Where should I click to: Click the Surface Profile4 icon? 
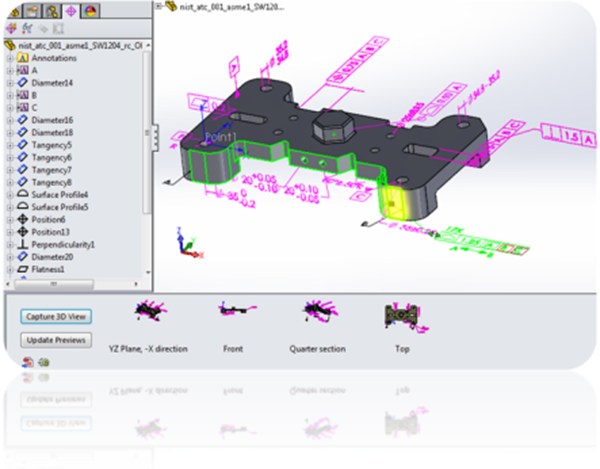pyautogui.click(x=23, y=194)
